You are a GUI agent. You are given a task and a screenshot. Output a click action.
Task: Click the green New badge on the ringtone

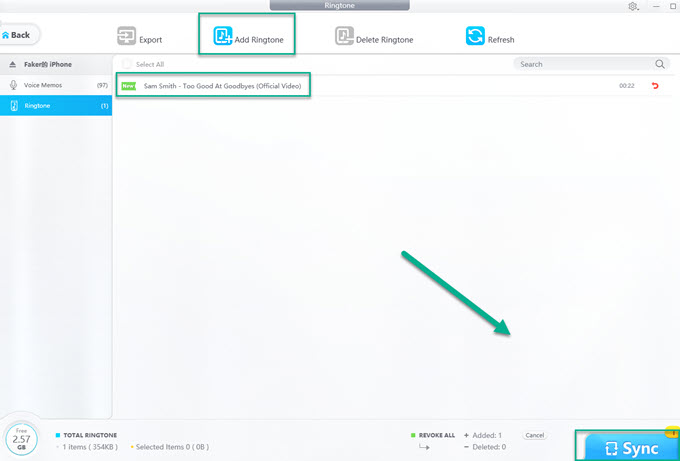click(128, 86)
